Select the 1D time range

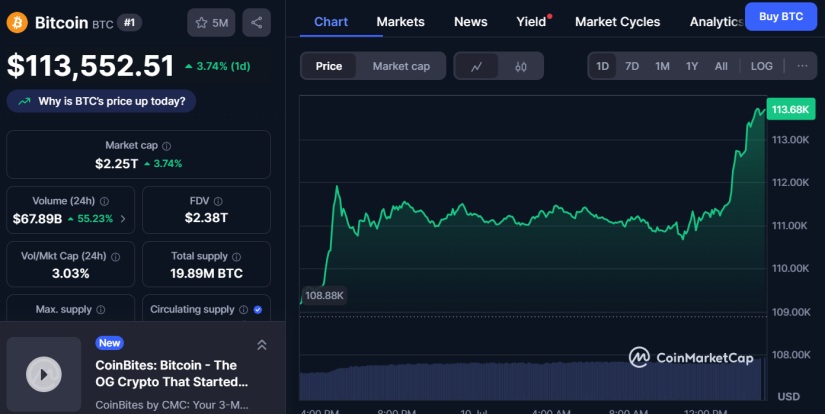coord(602,66)
